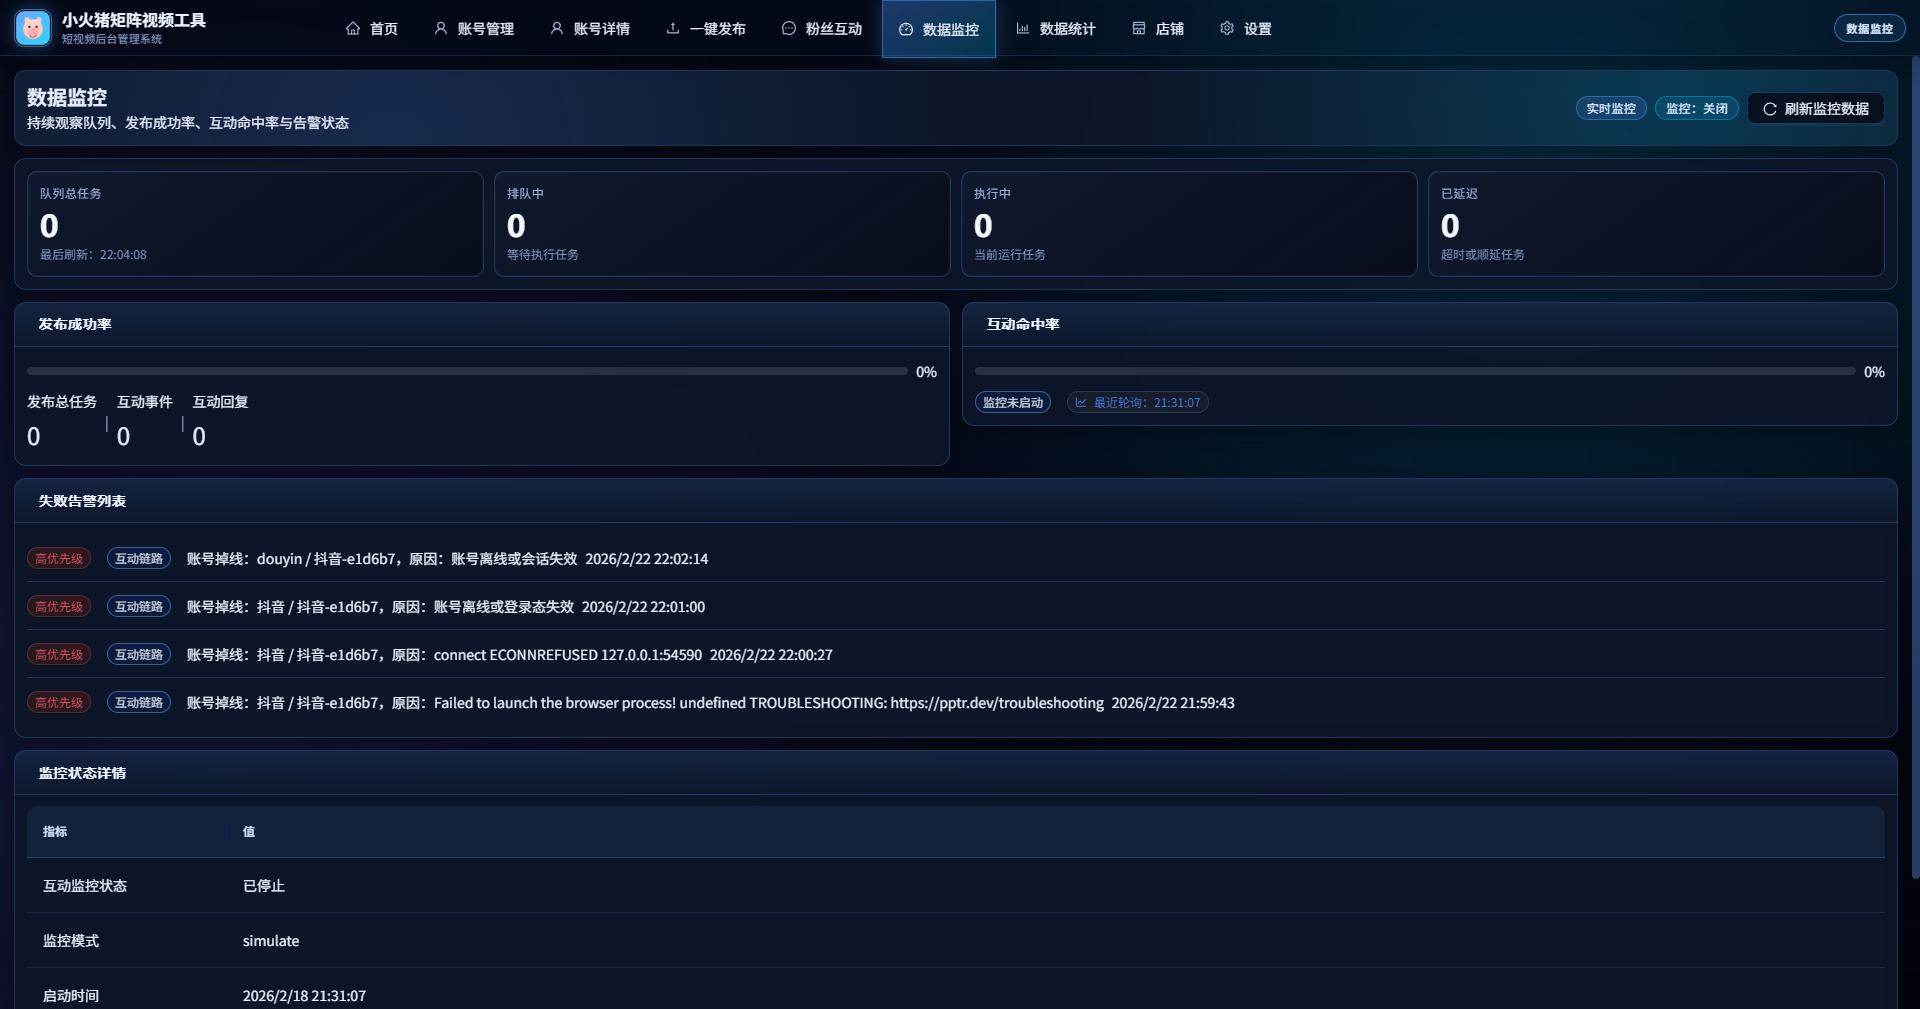Switch to the 账号详情 tab

pos(590,29)
